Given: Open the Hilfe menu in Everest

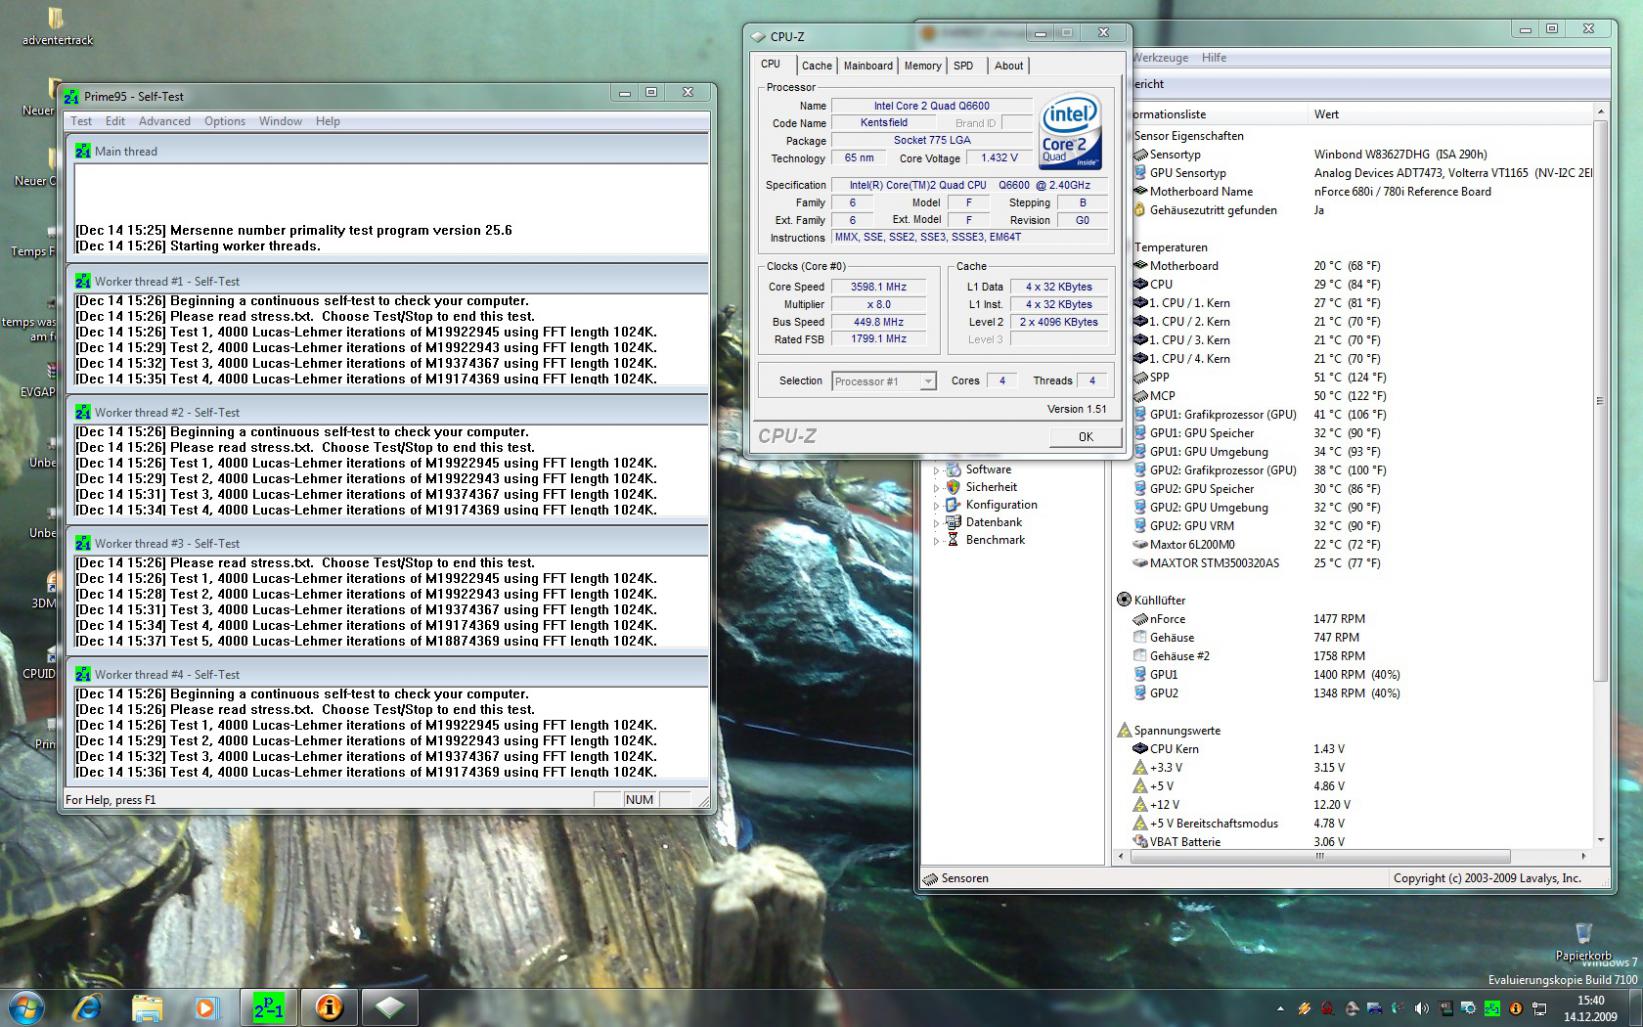Looking at the screenshot, I should pos(1214,58).
